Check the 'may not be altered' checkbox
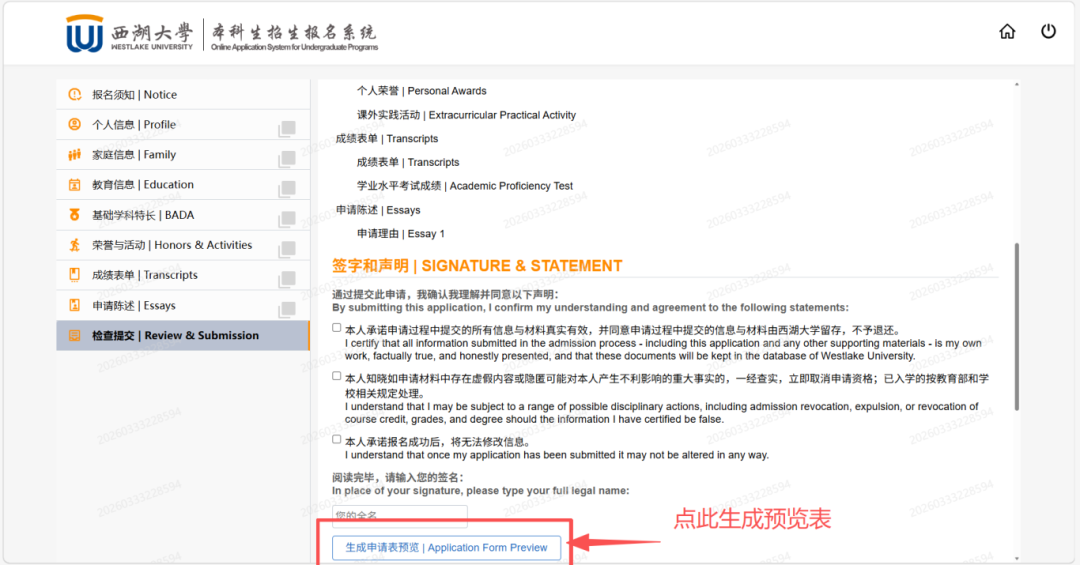The image size is (1080, 565). [x=337, y=440]
